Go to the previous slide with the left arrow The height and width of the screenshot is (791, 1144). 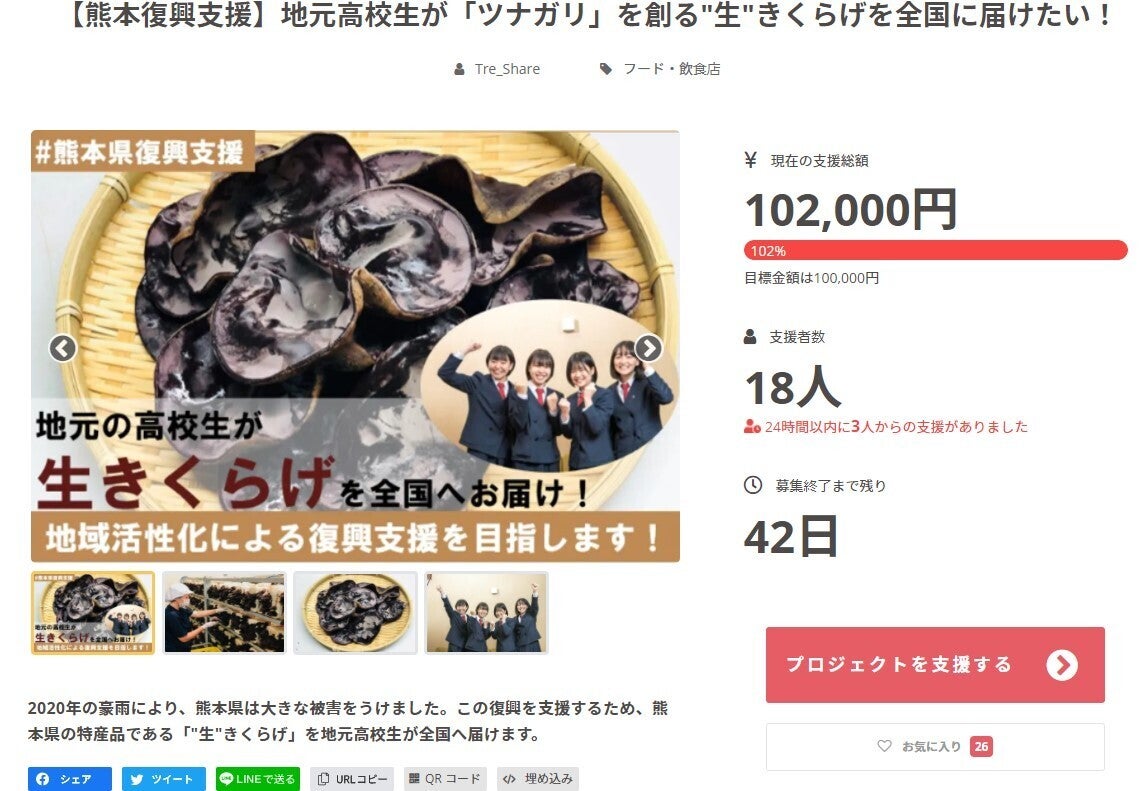63,348
